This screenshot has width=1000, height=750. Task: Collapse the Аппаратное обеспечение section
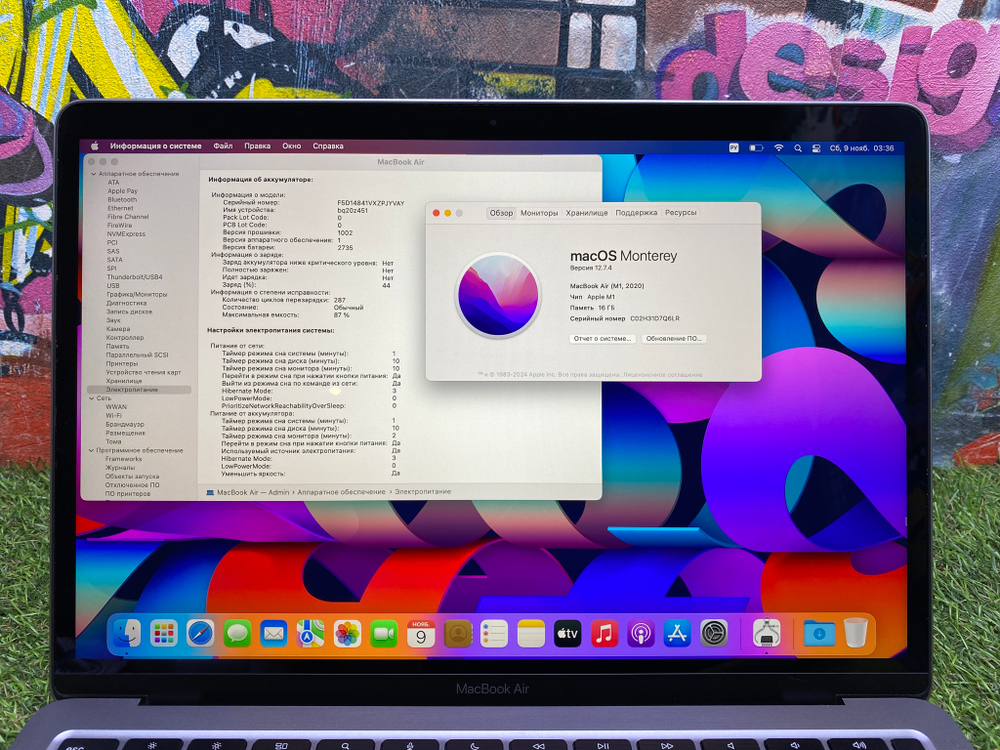[93, 172]
